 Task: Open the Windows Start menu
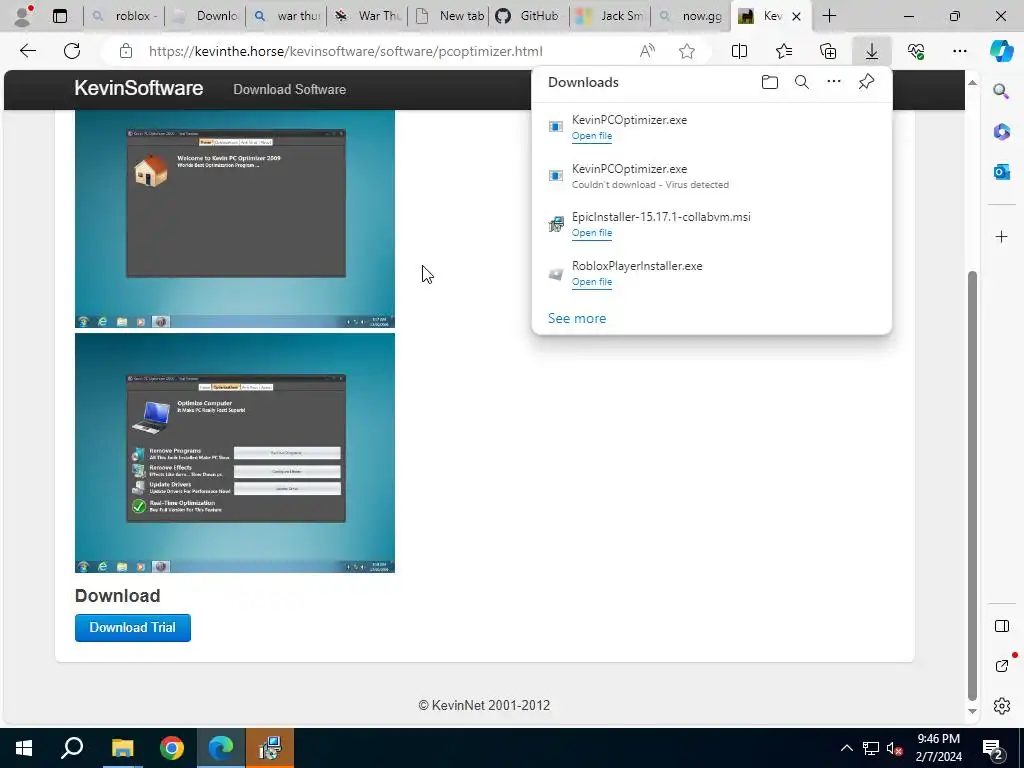point(24,748)
